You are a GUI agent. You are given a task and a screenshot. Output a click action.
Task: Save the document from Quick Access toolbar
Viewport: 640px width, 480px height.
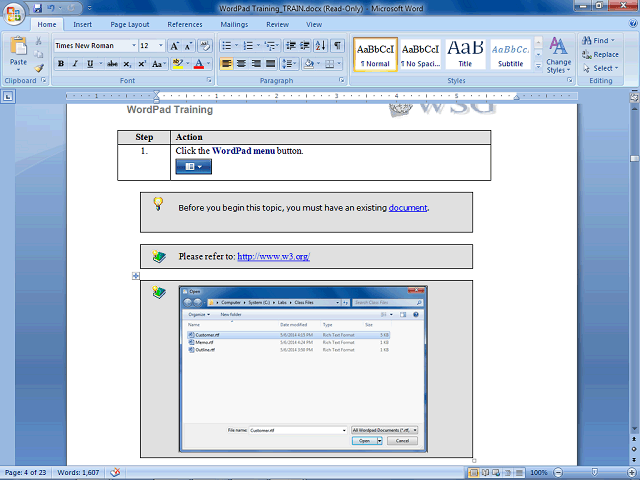[x=38, y=8]
